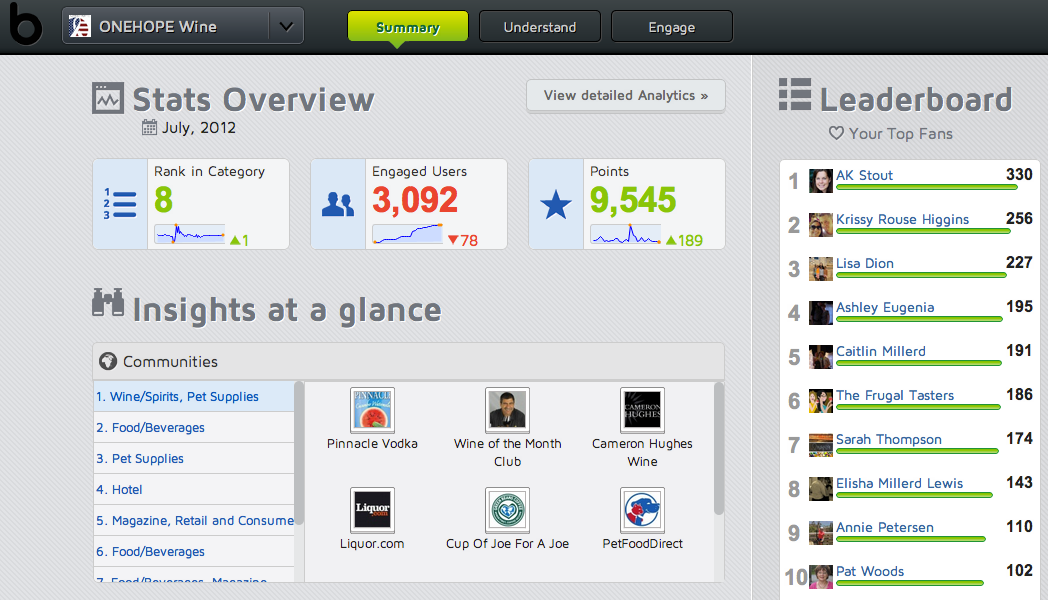The width and height of the screenshot is (1048, 600).
Task: Open Elisha Millerd Lewis profile link
Action: point(900,483)
